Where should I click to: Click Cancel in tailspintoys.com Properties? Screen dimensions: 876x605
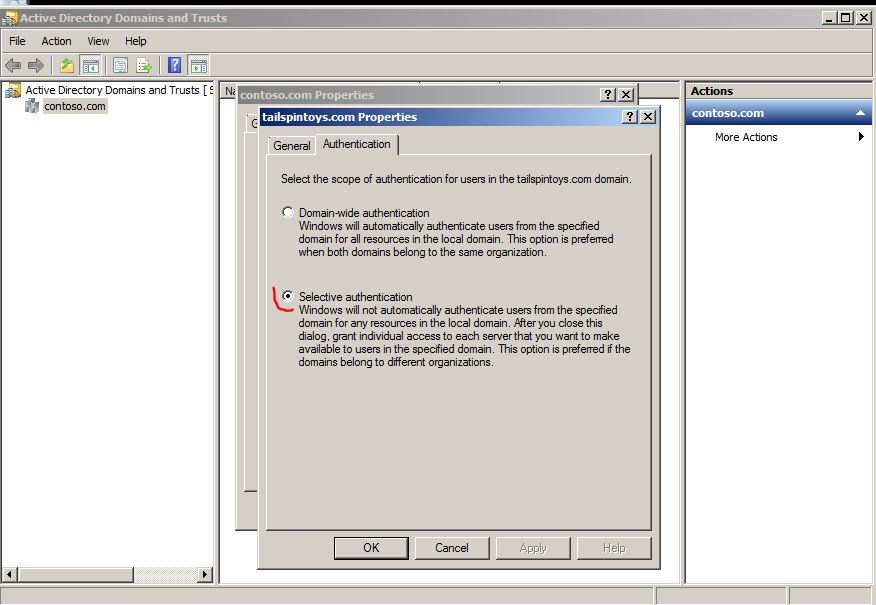click(x=452, y=548)
